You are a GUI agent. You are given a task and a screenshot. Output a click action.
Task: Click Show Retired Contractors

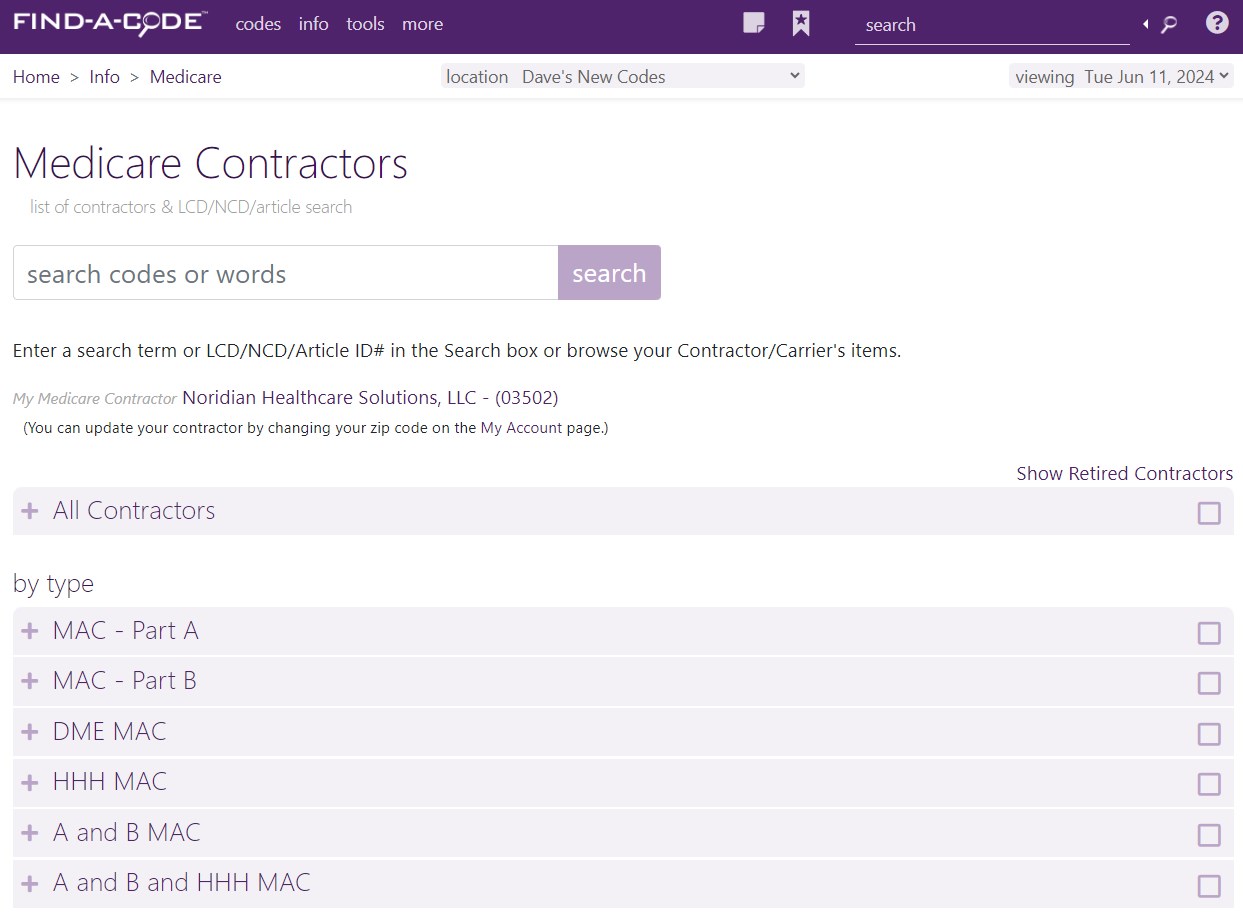[1125, 473]
